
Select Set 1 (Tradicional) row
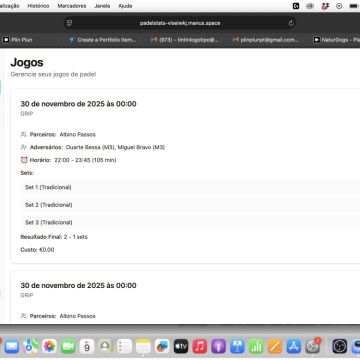[x=190, y=187]
